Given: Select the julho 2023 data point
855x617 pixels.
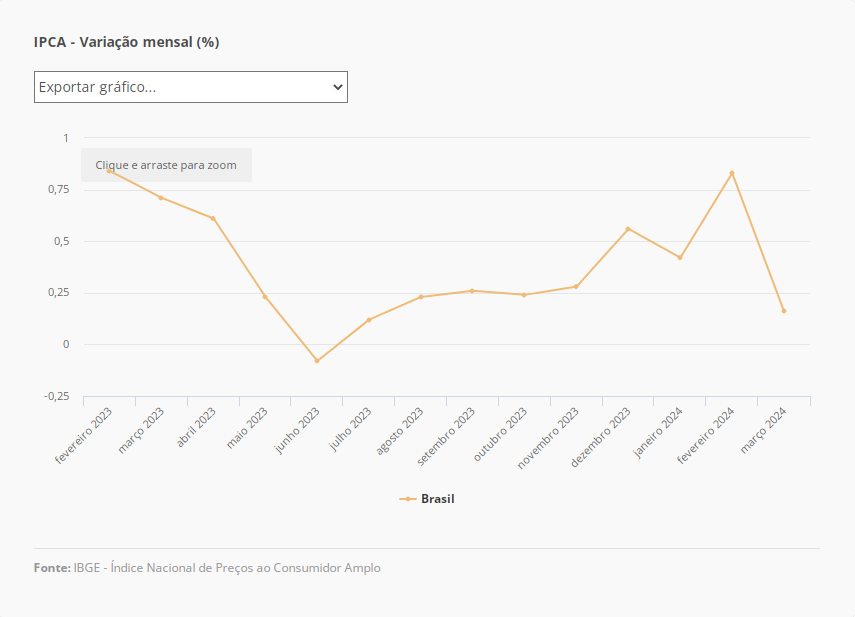Looking at the screenshot, I should (369, 320).
